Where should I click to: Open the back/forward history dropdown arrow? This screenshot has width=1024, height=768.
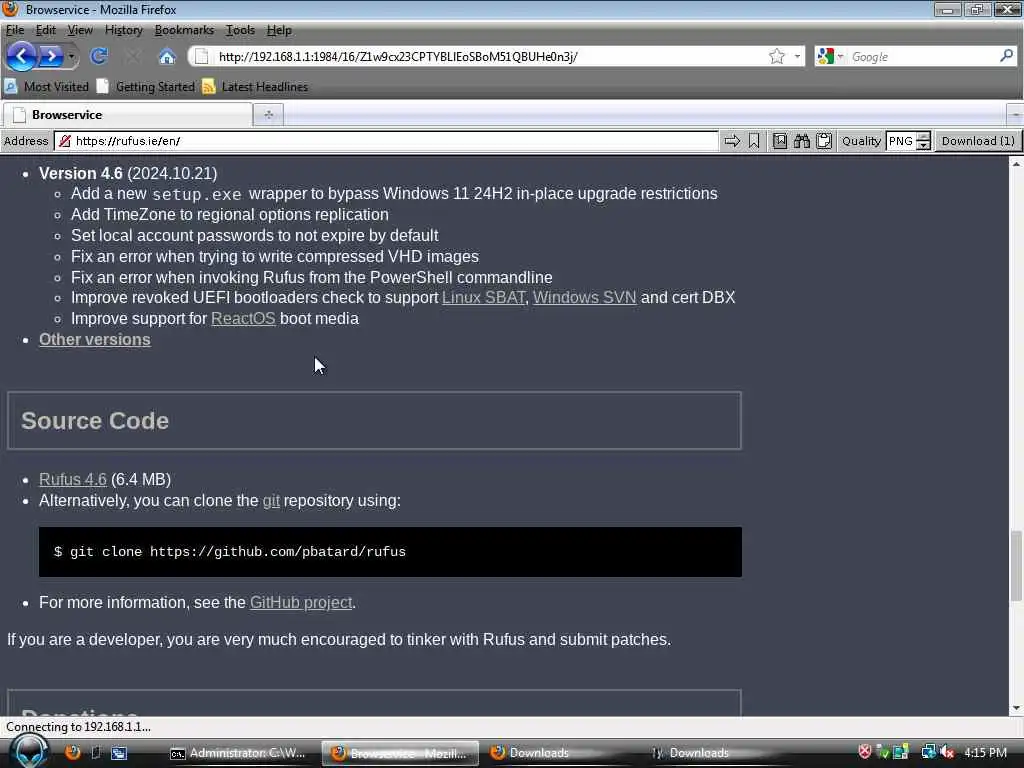[x=71, y=57]
